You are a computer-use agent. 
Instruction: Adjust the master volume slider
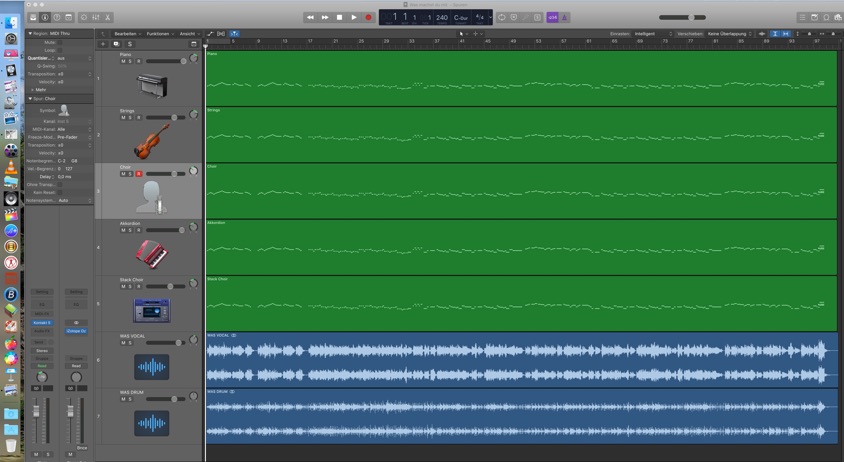[683, 17]
